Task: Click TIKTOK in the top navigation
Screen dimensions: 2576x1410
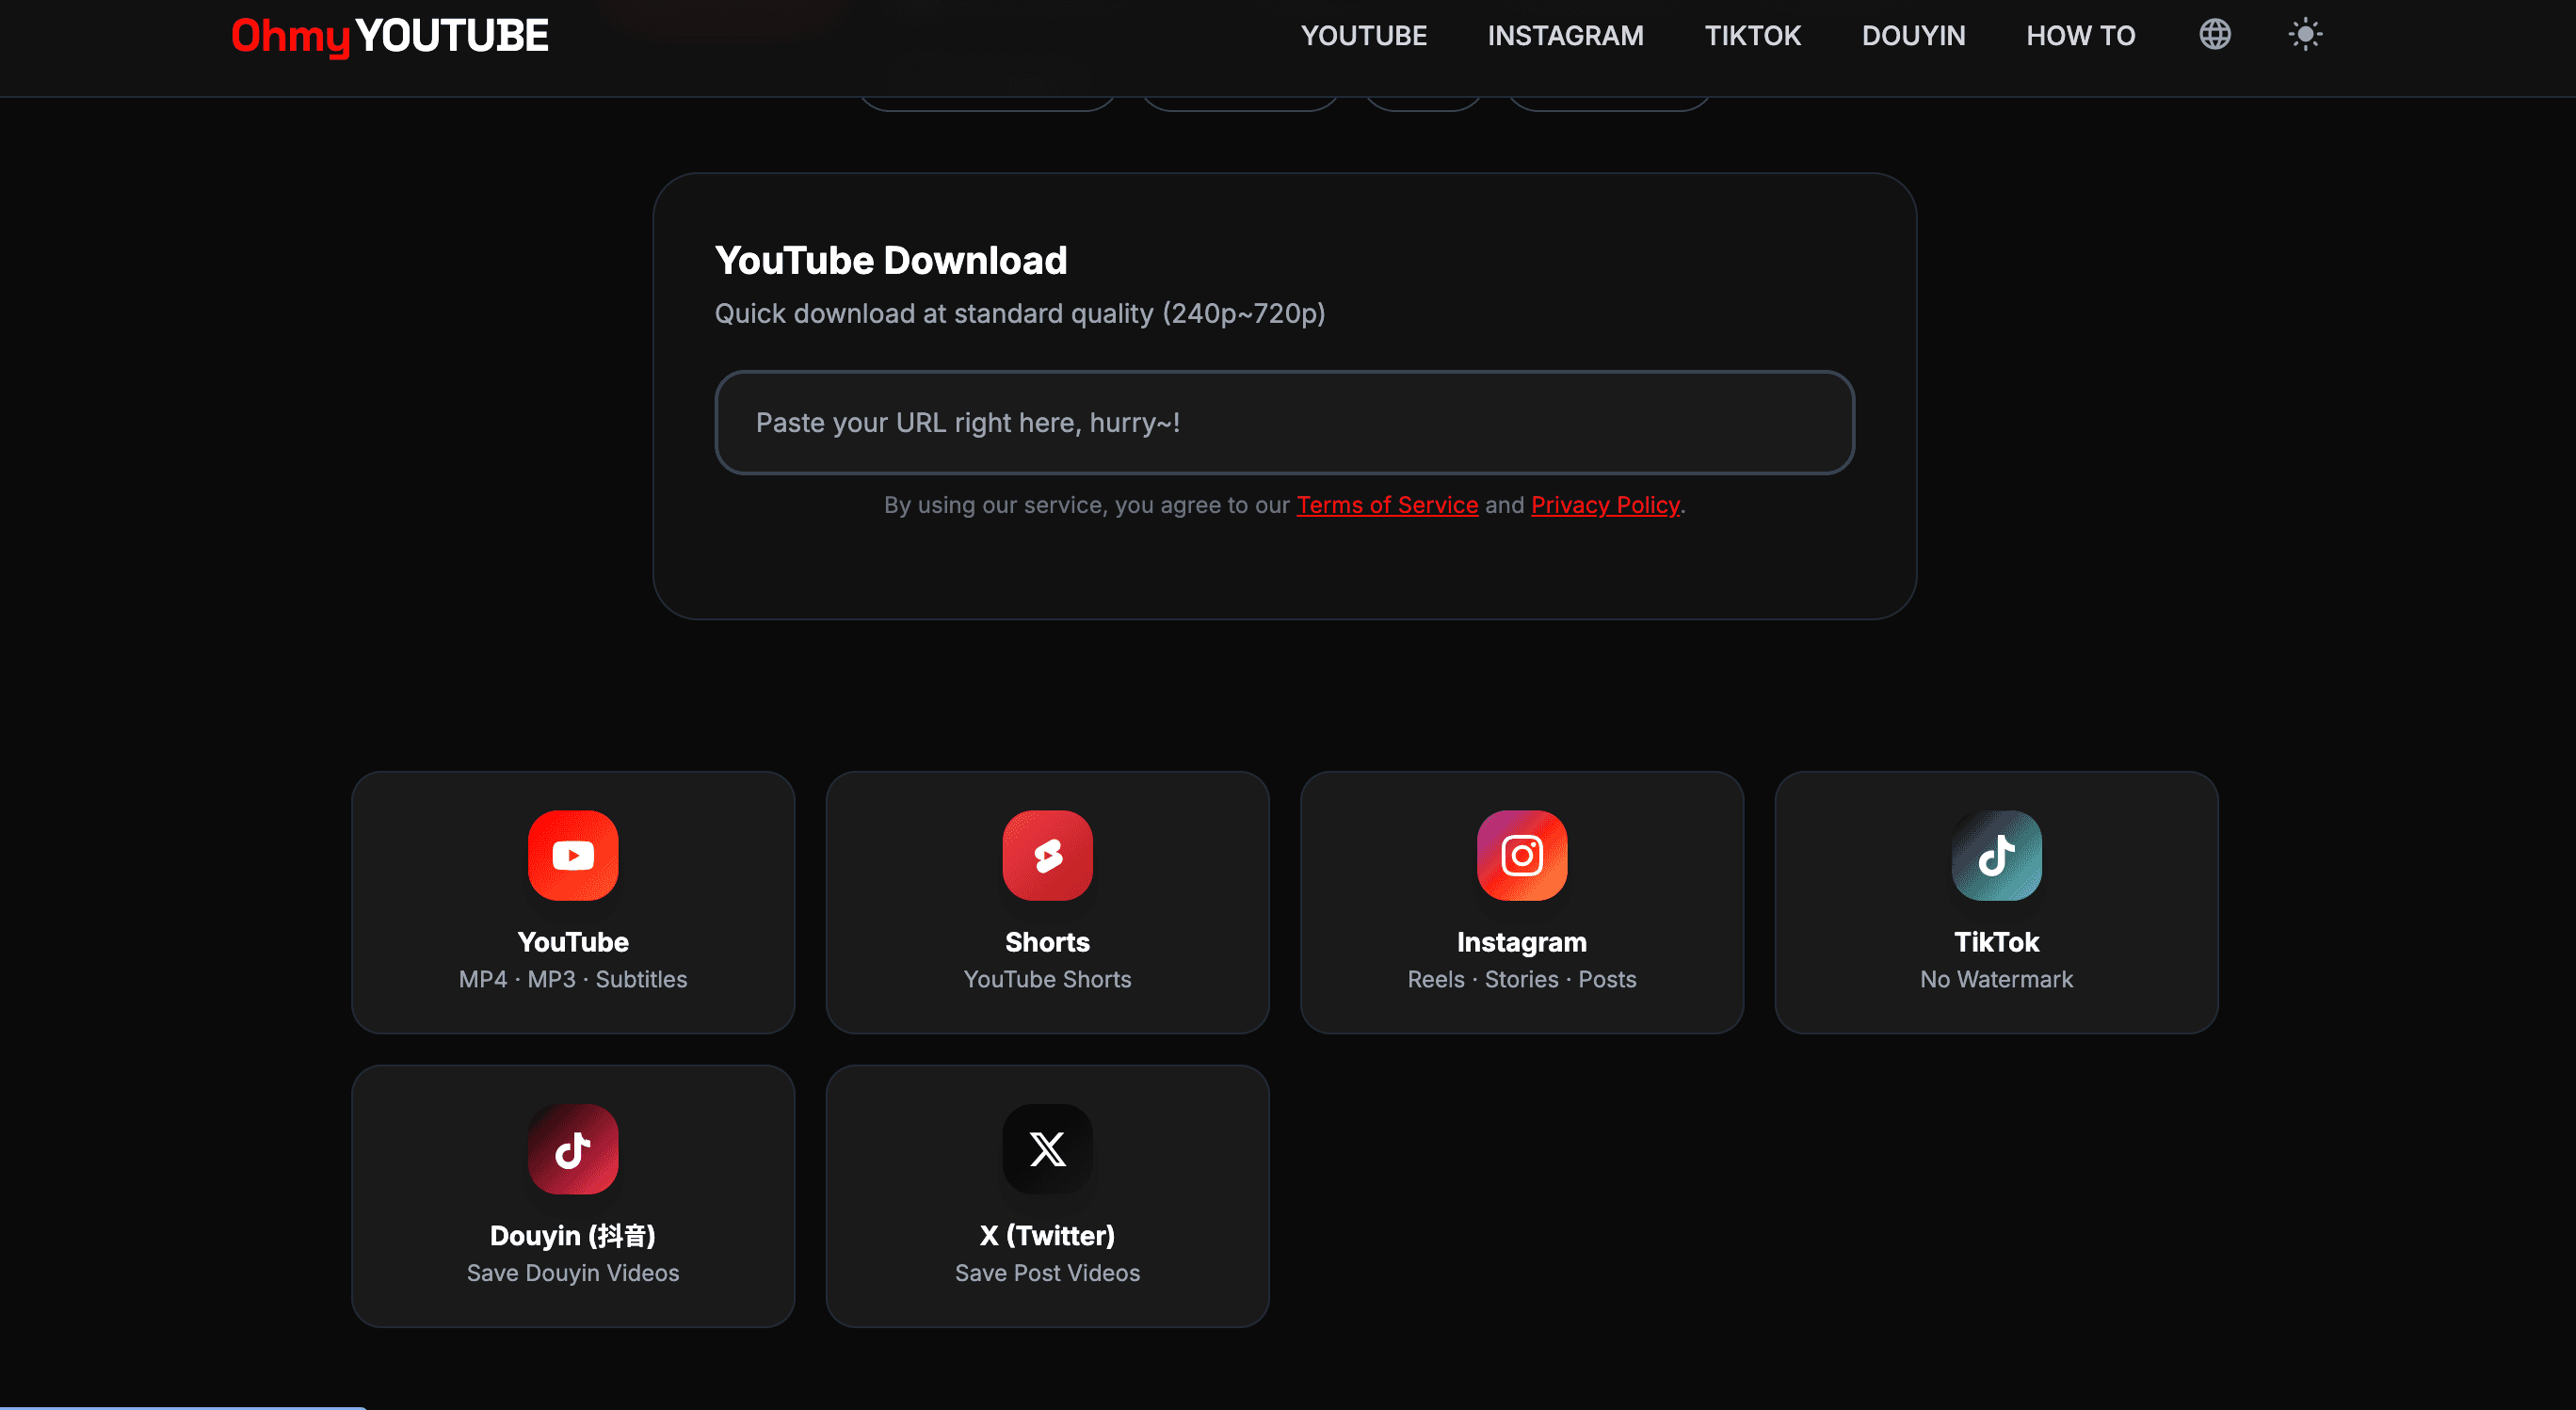Action: click(1753, 36)
